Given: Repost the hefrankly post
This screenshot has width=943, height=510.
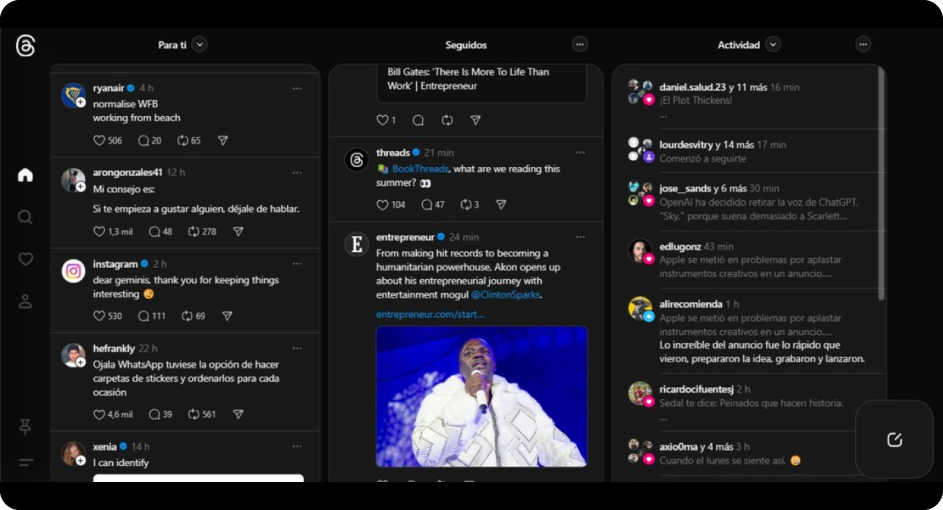Looking at the screenshot, I should (x=194, y=414).
